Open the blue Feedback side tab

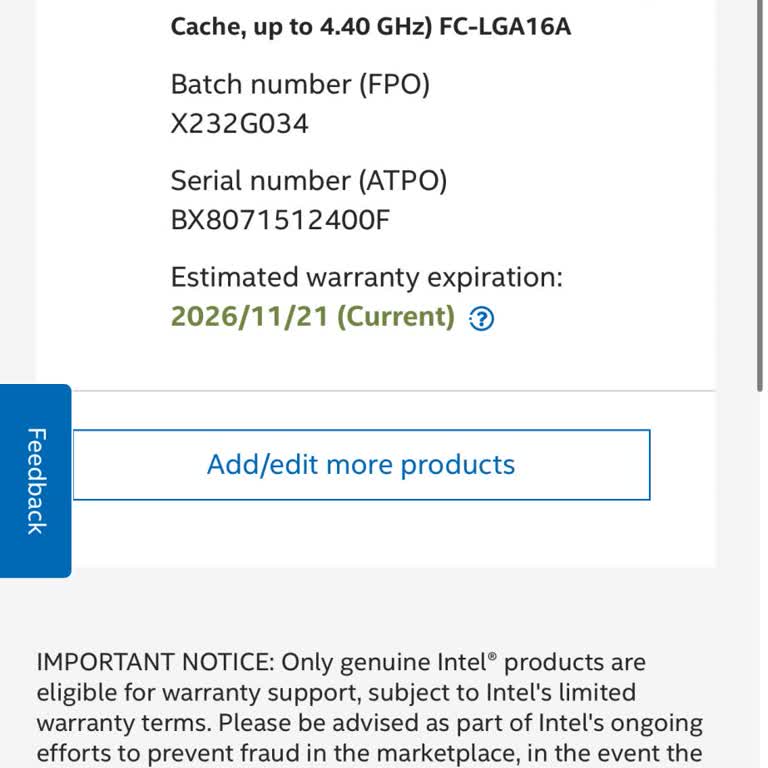tap(35, 480)
